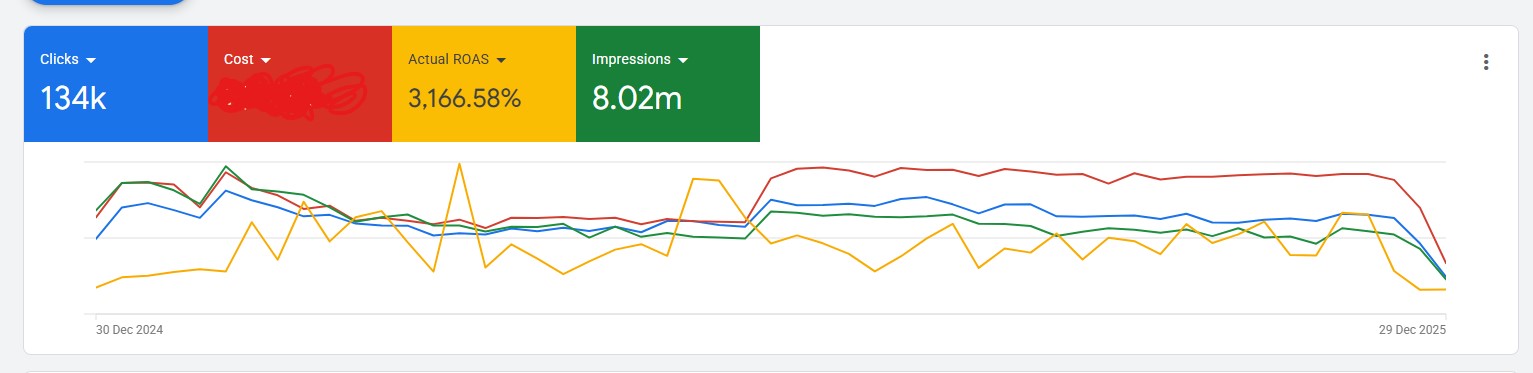Select the yellow Actual ROAS scorecard tile
The height and width of the screenshot is (373, 1533).
coord(484,84)
